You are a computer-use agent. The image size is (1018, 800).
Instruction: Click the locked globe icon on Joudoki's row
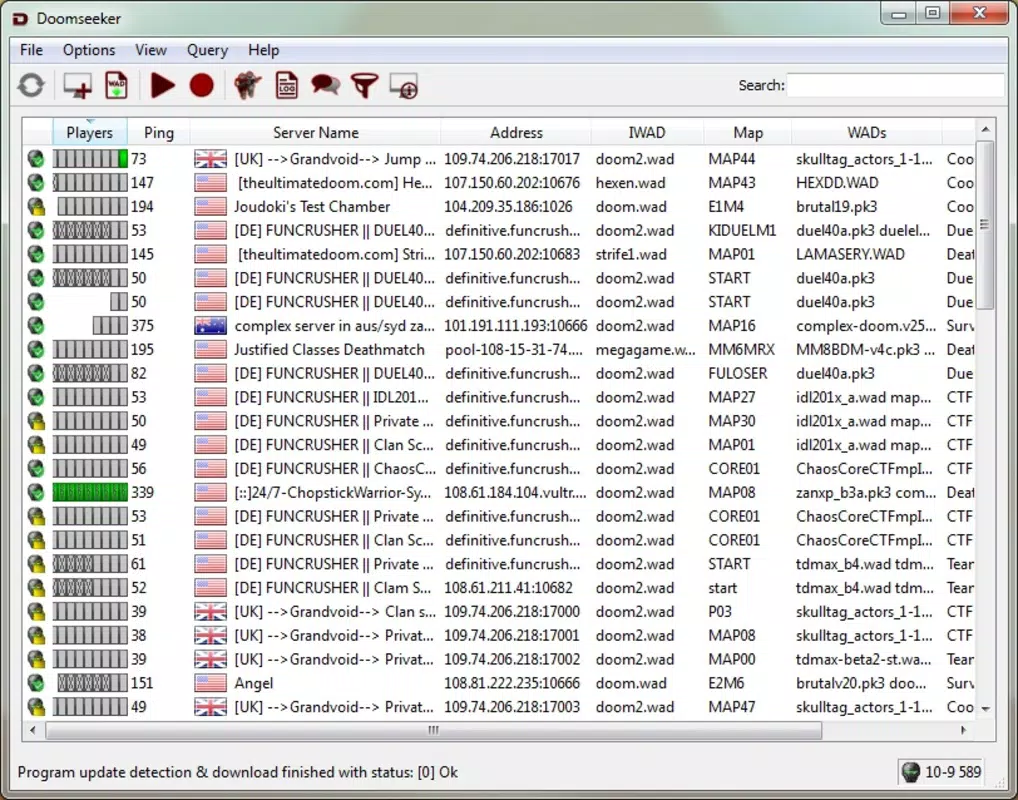36,206
